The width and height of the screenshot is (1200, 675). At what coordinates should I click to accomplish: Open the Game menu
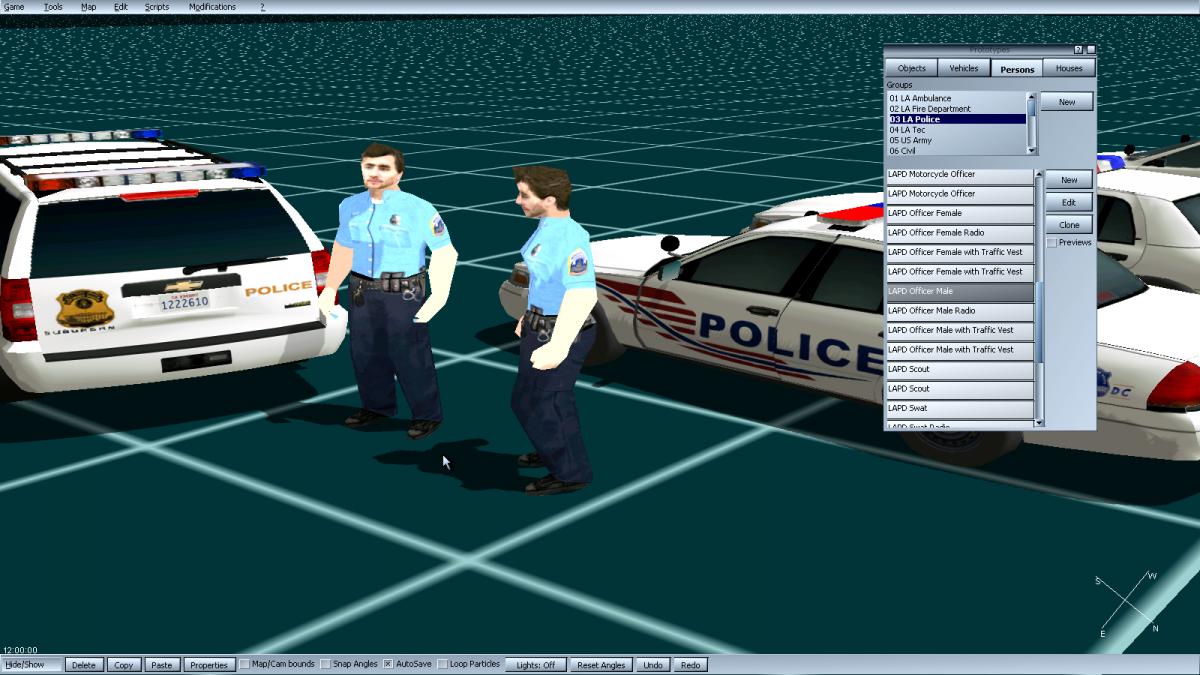point(14,7)
